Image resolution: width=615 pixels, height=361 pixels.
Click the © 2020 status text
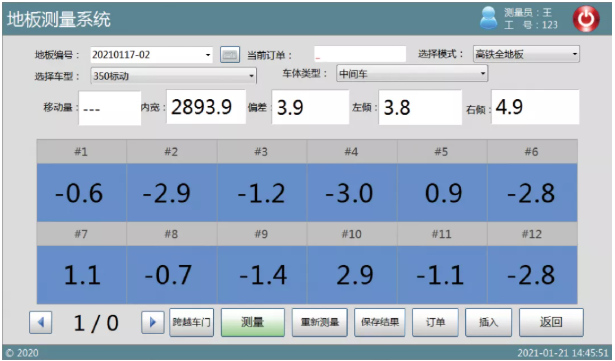coord(22,353)
